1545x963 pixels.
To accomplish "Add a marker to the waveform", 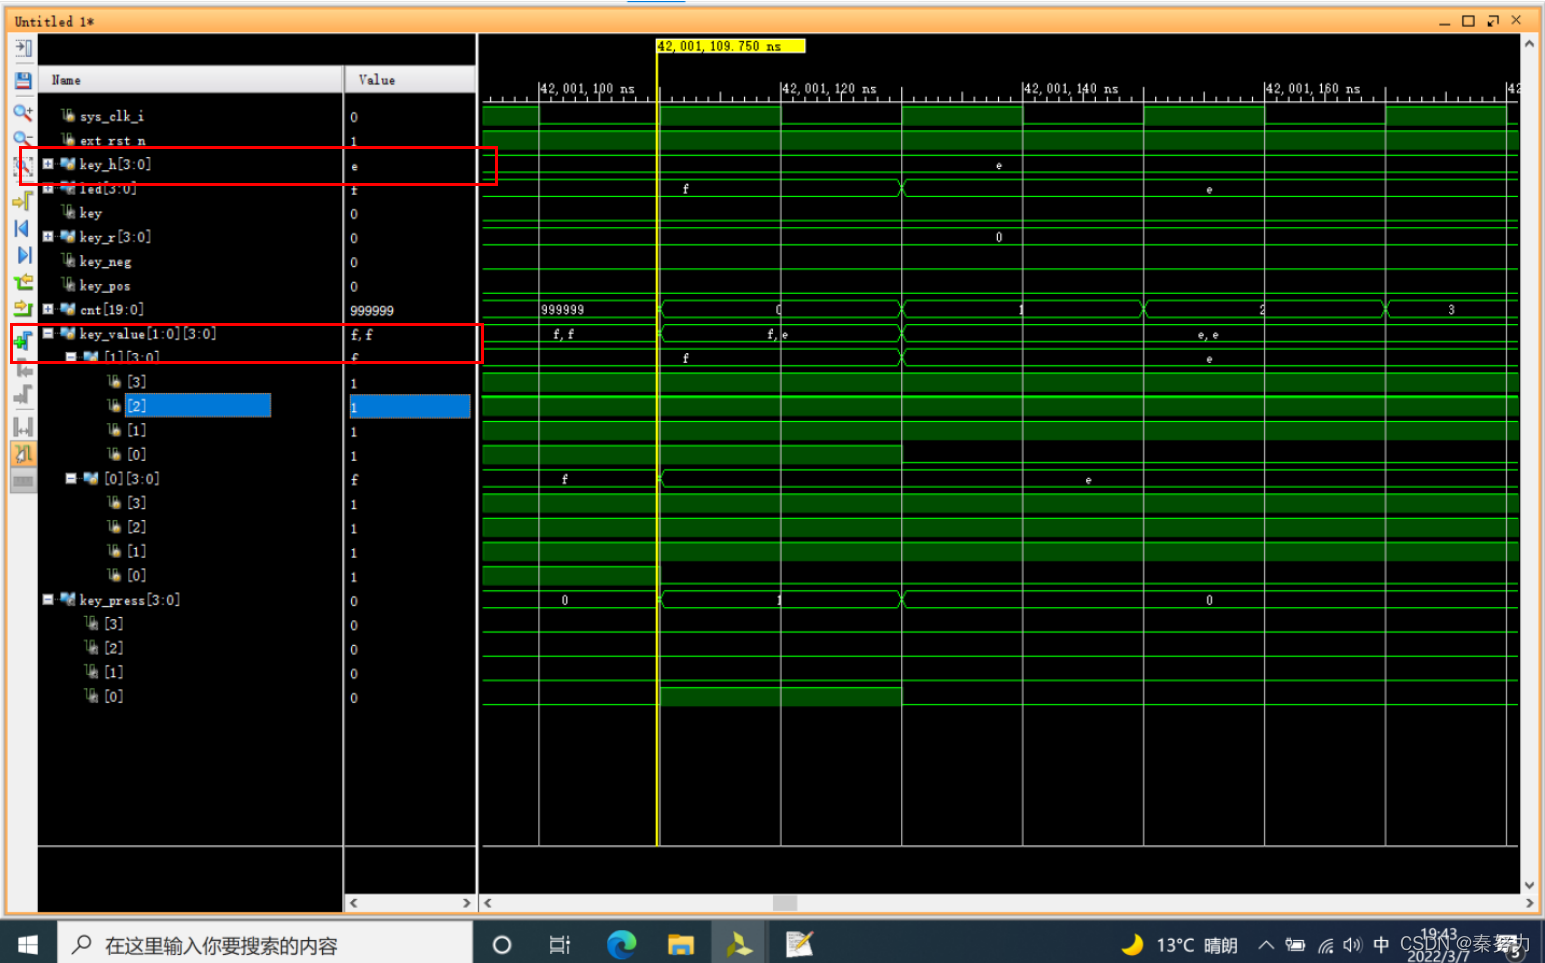I will (23, 341).
